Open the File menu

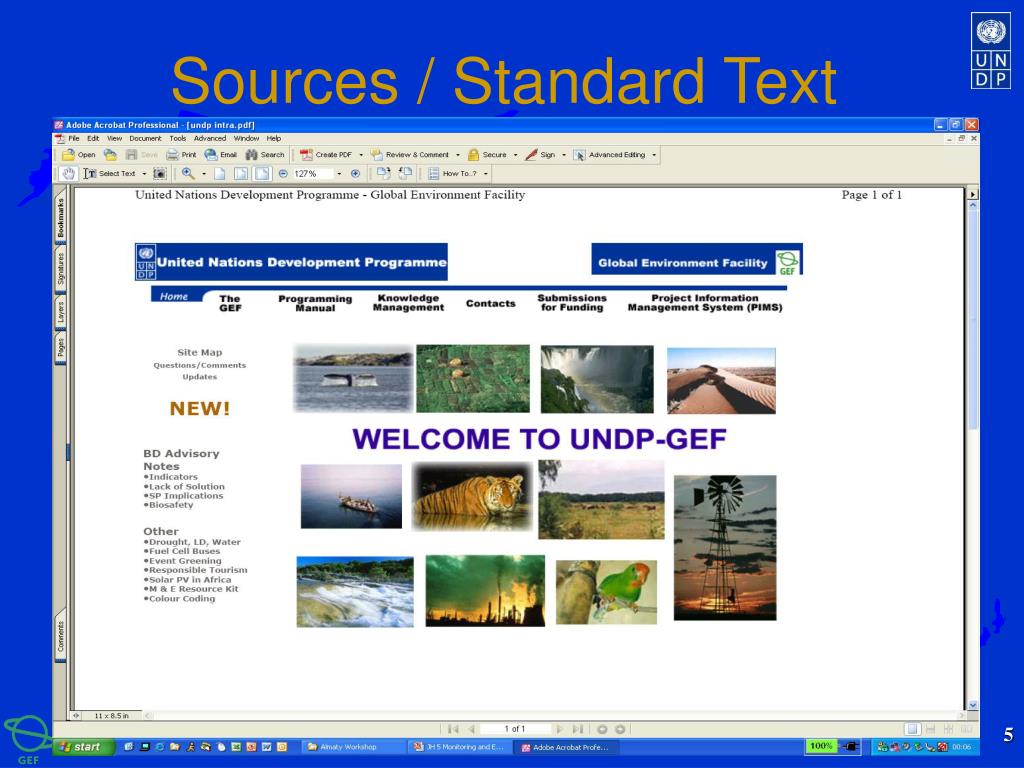pyautogui.click(x=74, y=138)
